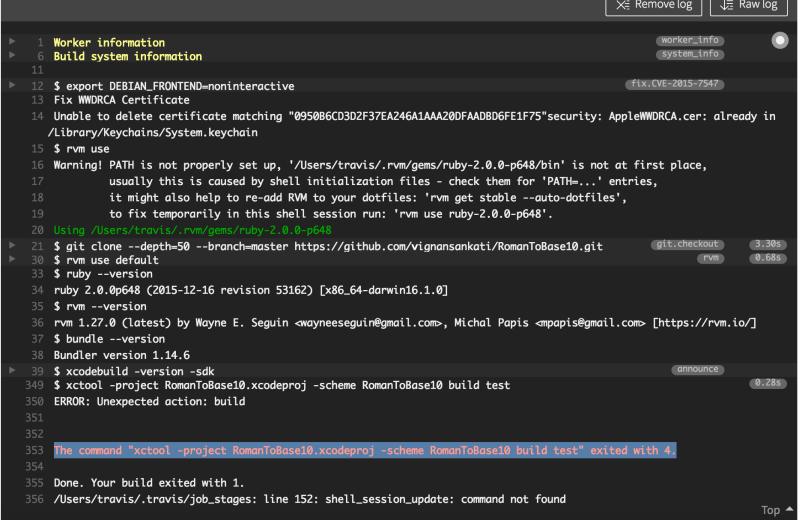Expand the Worker information fold
The image size is (799, 520).
point(12,41)
